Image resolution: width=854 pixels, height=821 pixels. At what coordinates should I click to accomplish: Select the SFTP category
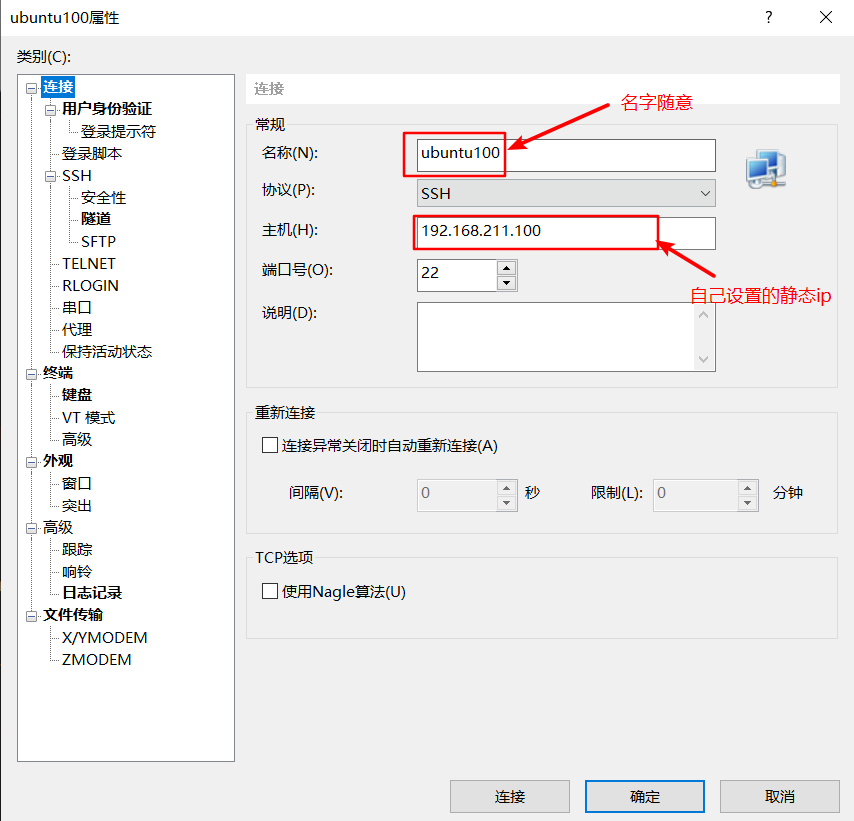point(99,241)
